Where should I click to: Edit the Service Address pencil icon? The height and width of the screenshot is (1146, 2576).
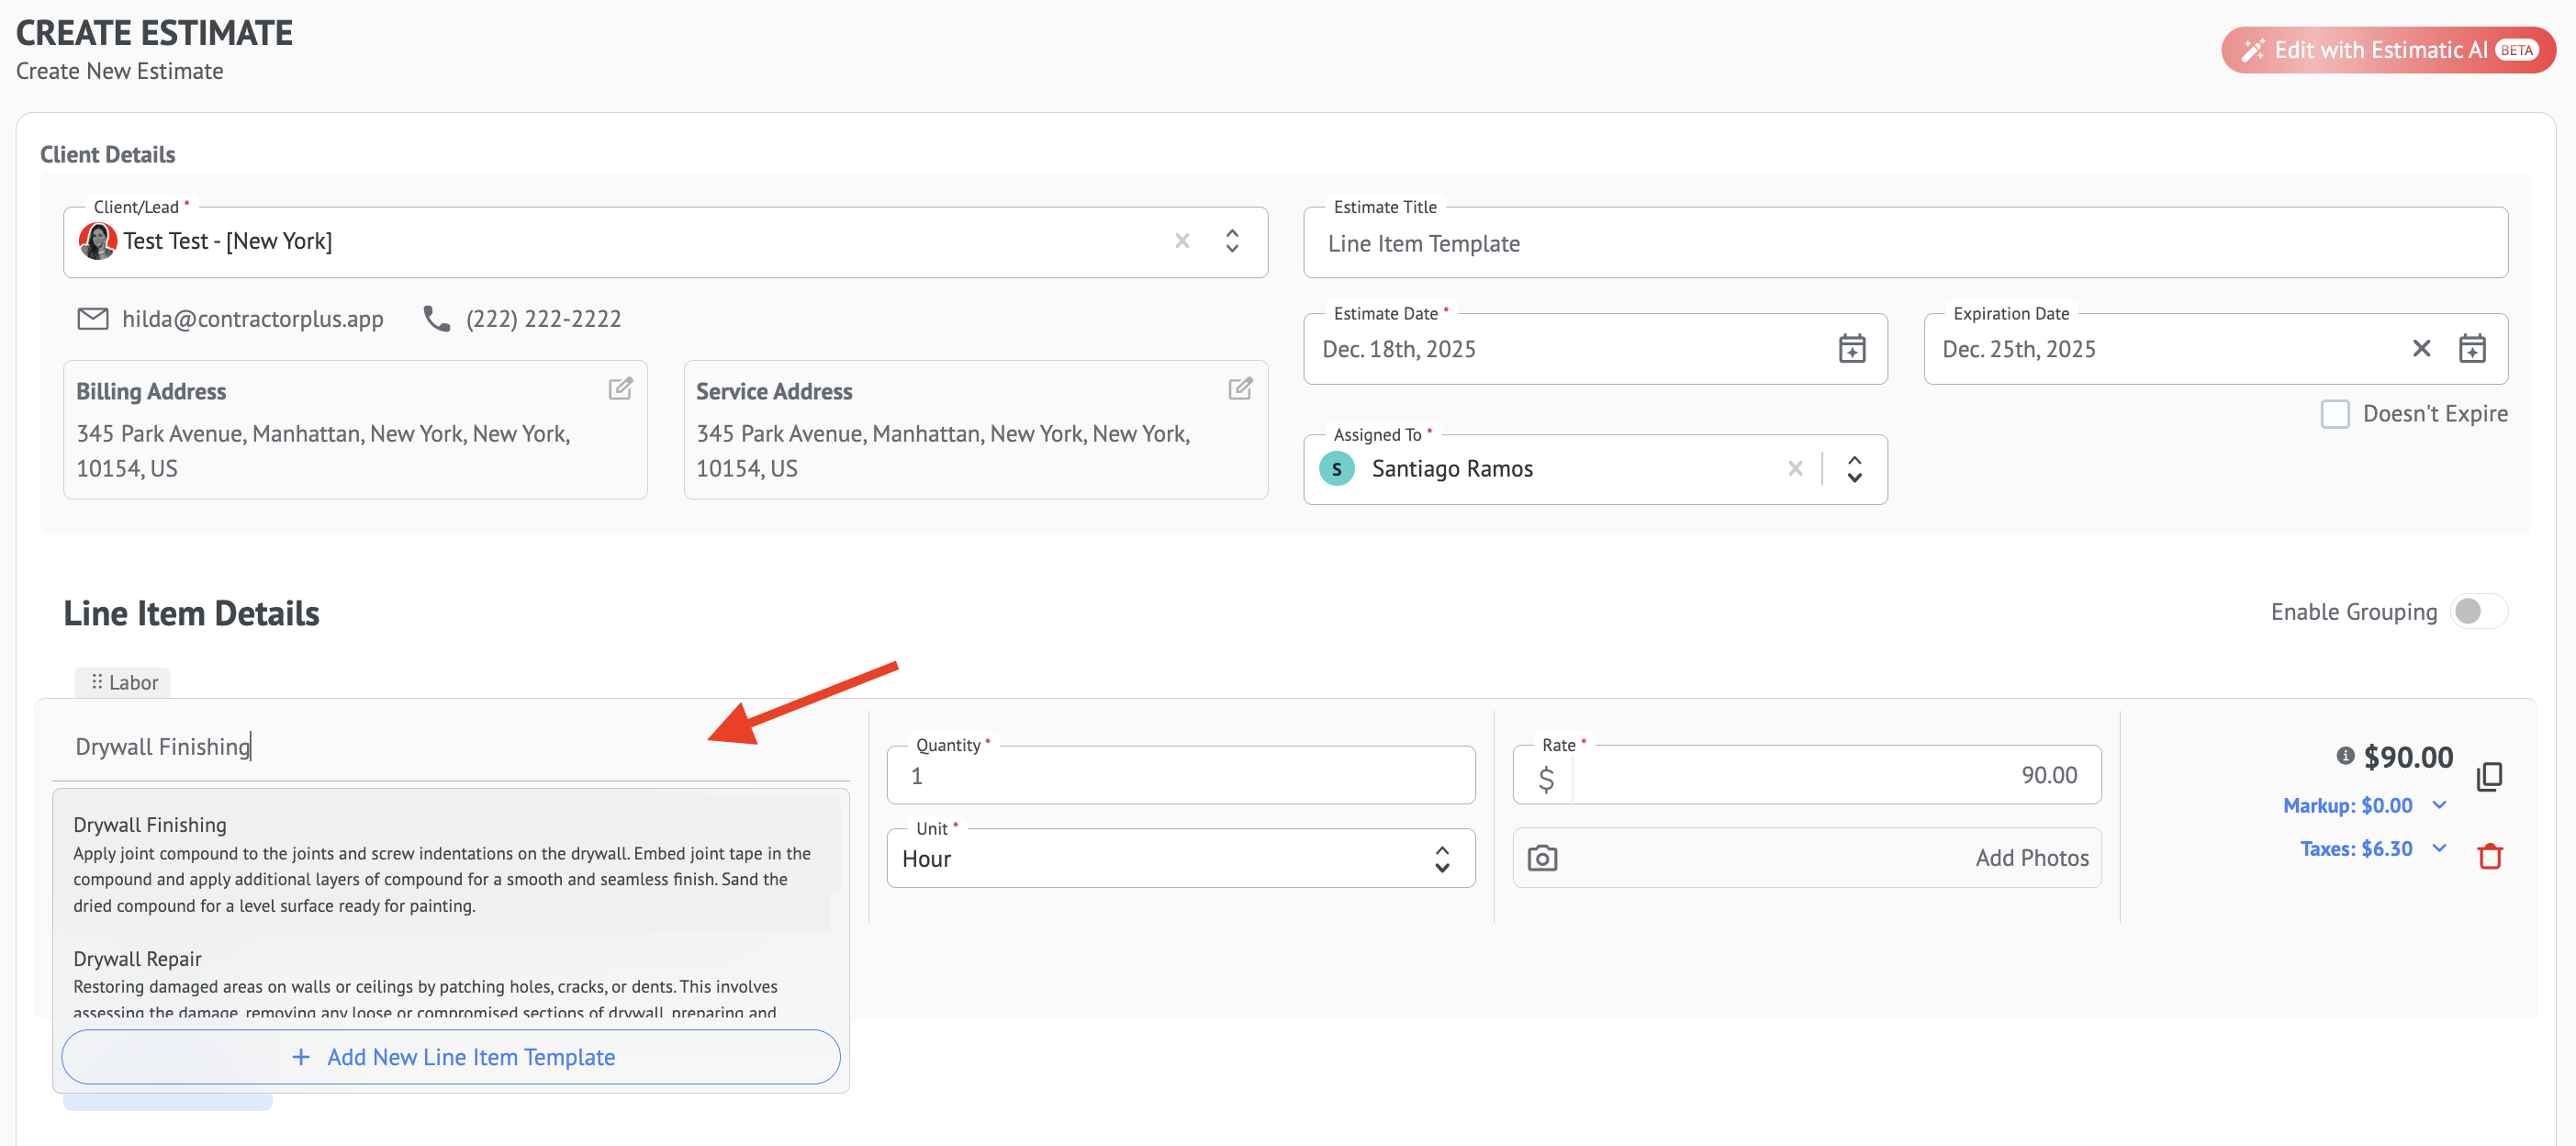click(1240, 389)
